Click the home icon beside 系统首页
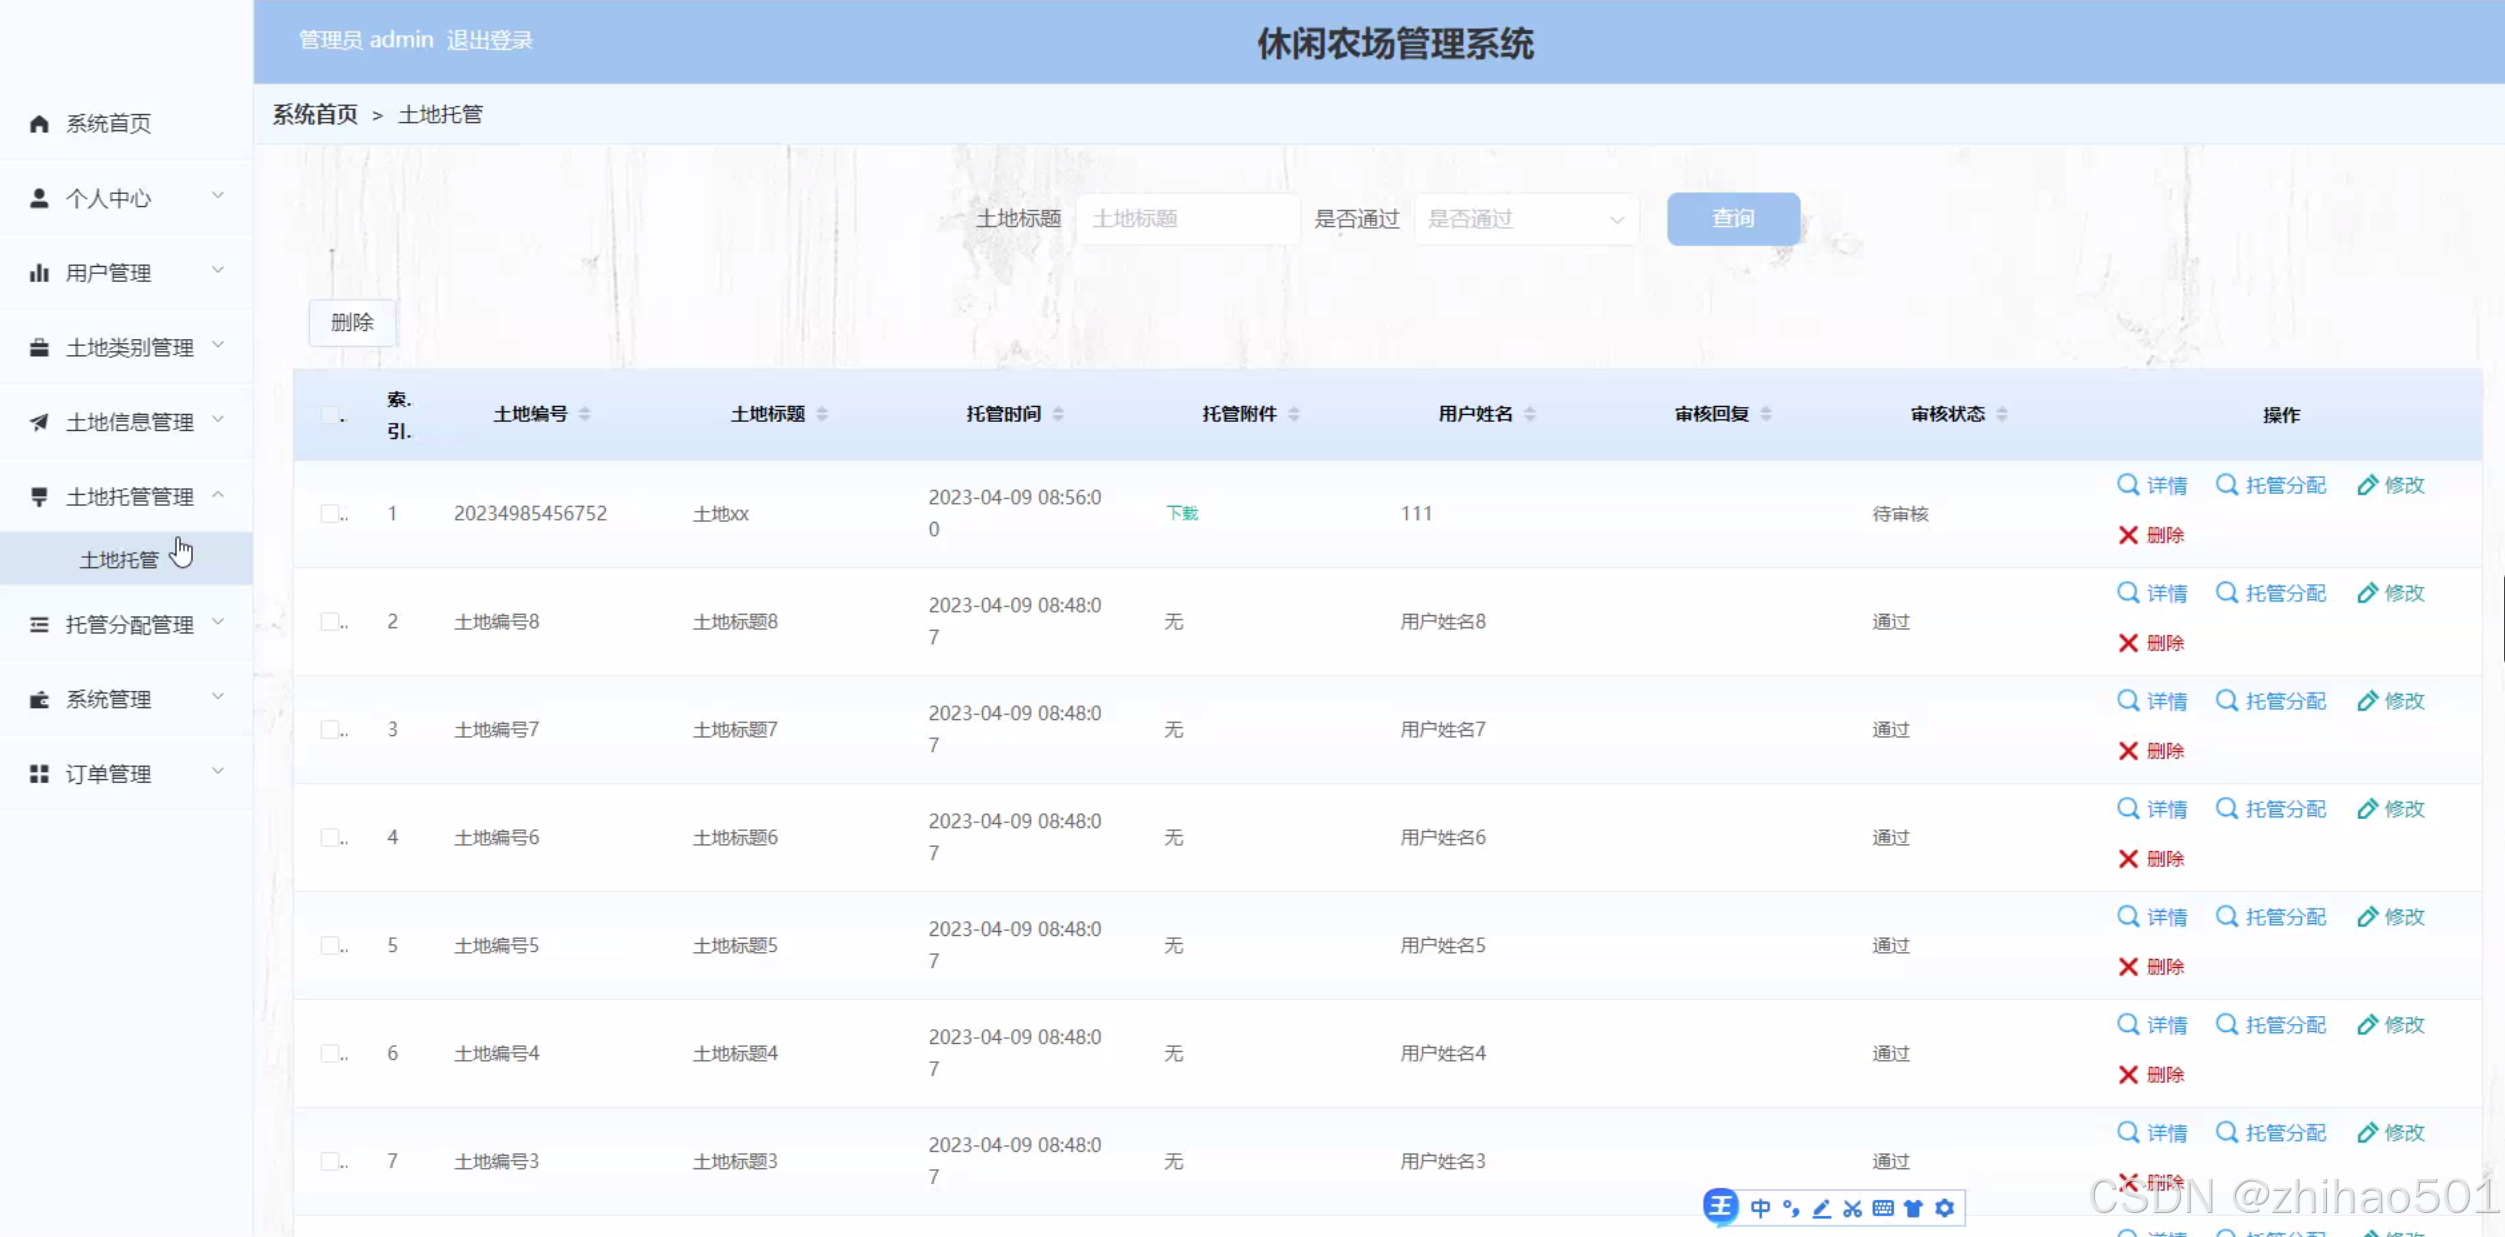 [x=39, y=123]
